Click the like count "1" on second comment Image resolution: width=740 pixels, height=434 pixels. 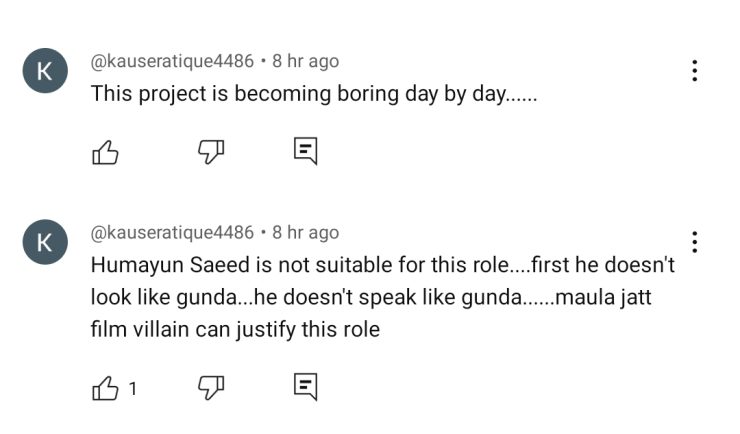click(x=133, y=389)
